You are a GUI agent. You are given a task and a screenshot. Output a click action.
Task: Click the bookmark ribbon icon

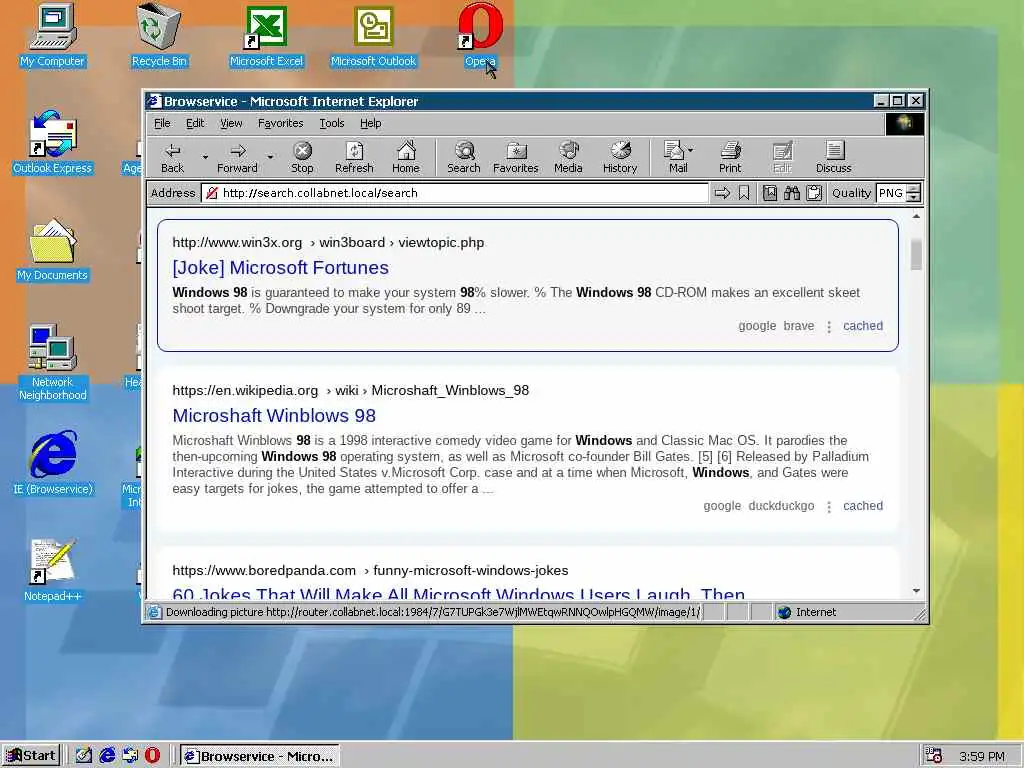pyautogui.click(x=744, y=193)
